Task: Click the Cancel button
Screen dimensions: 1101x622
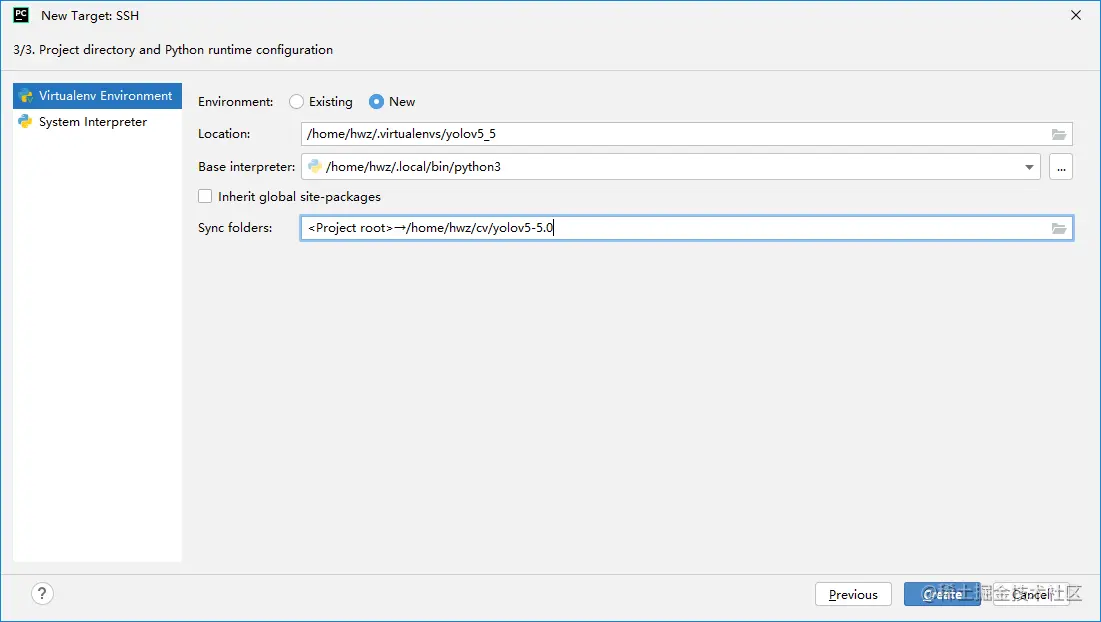Action: [1031, 594]
